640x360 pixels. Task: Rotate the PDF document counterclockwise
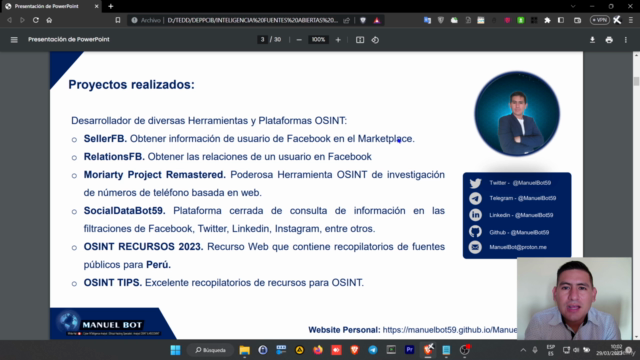(x=375, y=40)
